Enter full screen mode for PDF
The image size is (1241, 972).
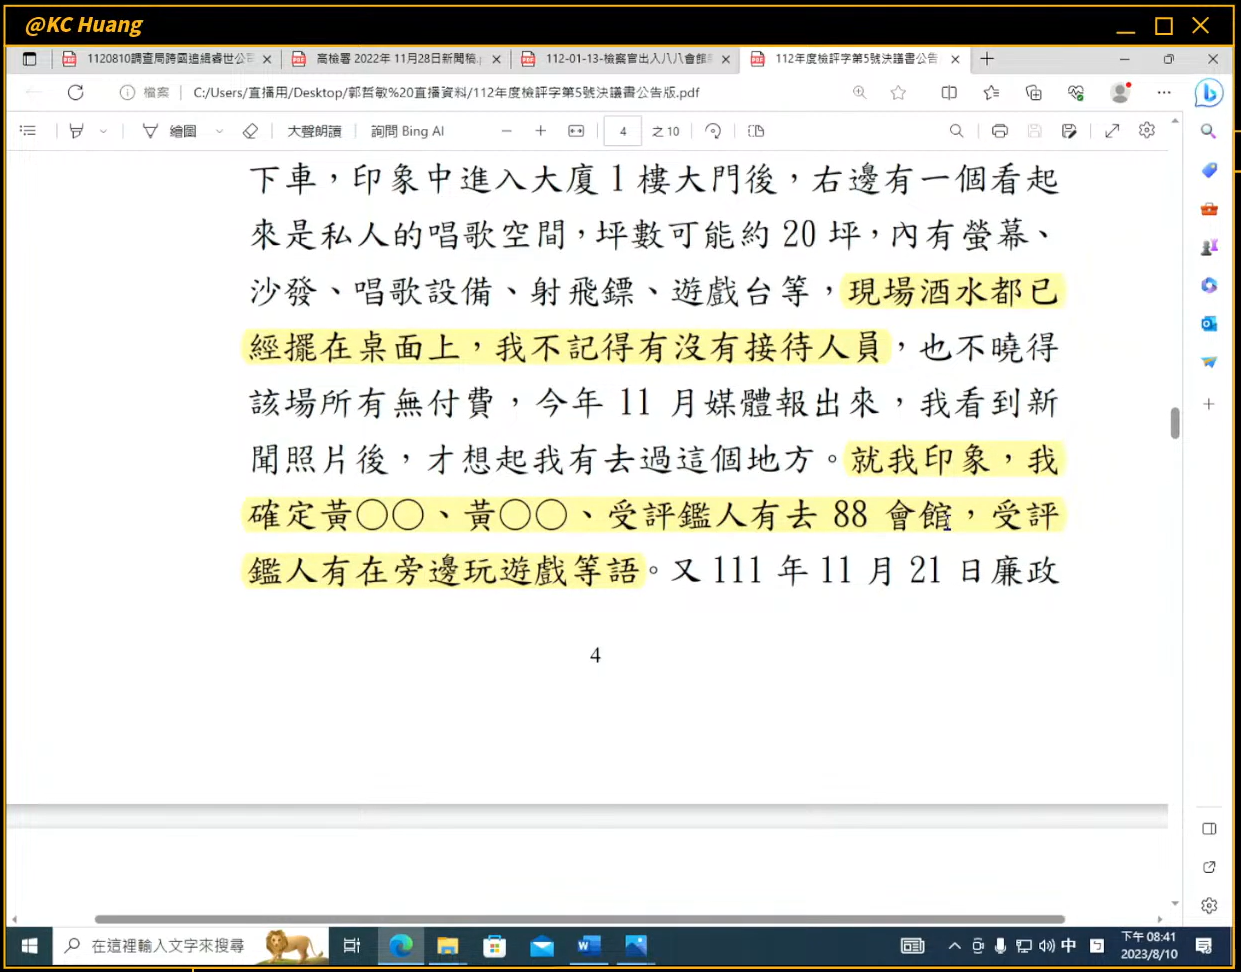coord(1112,131)
